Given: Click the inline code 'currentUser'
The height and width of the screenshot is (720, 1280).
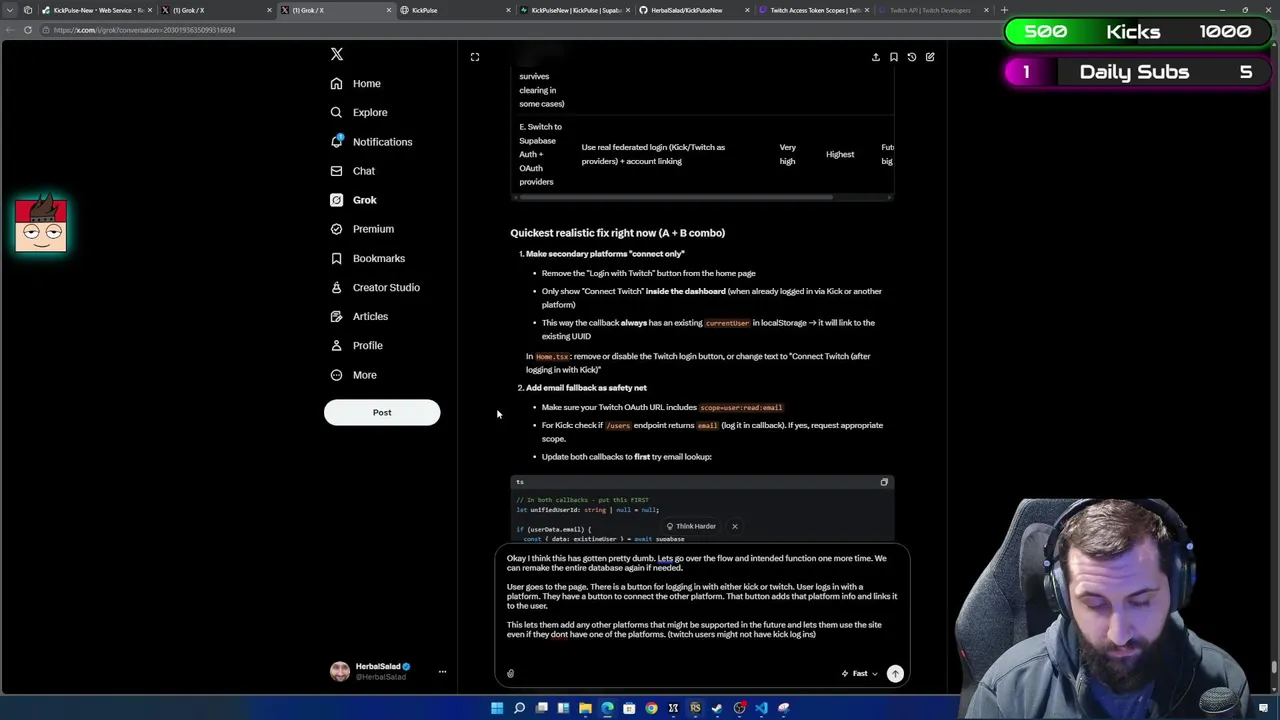Looking at the screenshot, I should [727, 323].
